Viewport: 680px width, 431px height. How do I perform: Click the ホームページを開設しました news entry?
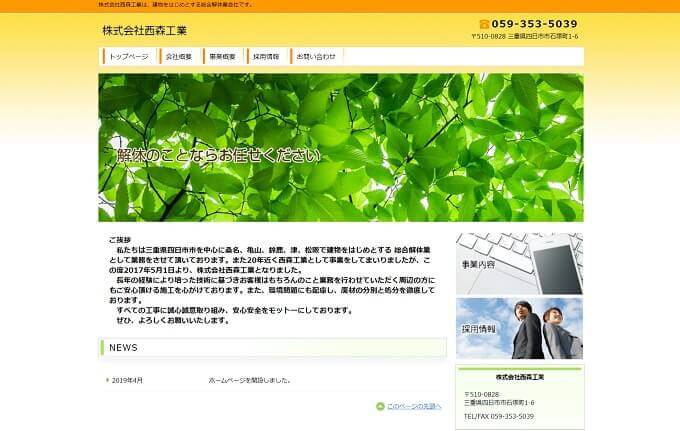[250, 381]
